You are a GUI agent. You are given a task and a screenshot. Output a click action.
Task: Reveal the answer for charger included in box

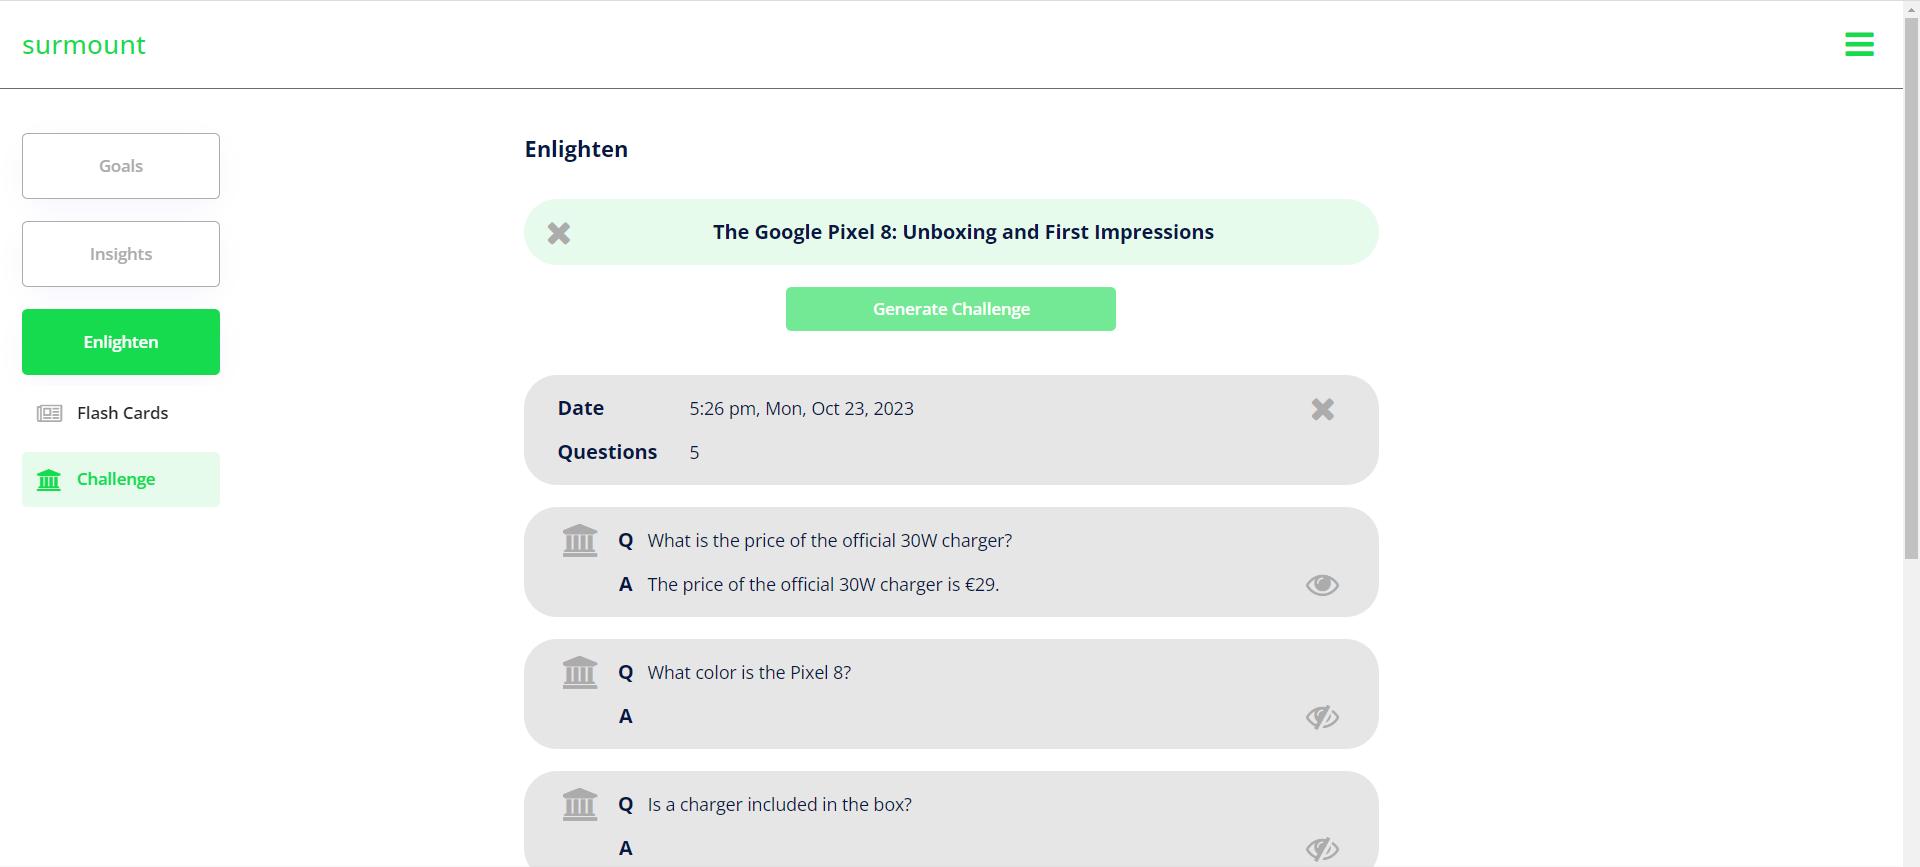click(1322, 849)
